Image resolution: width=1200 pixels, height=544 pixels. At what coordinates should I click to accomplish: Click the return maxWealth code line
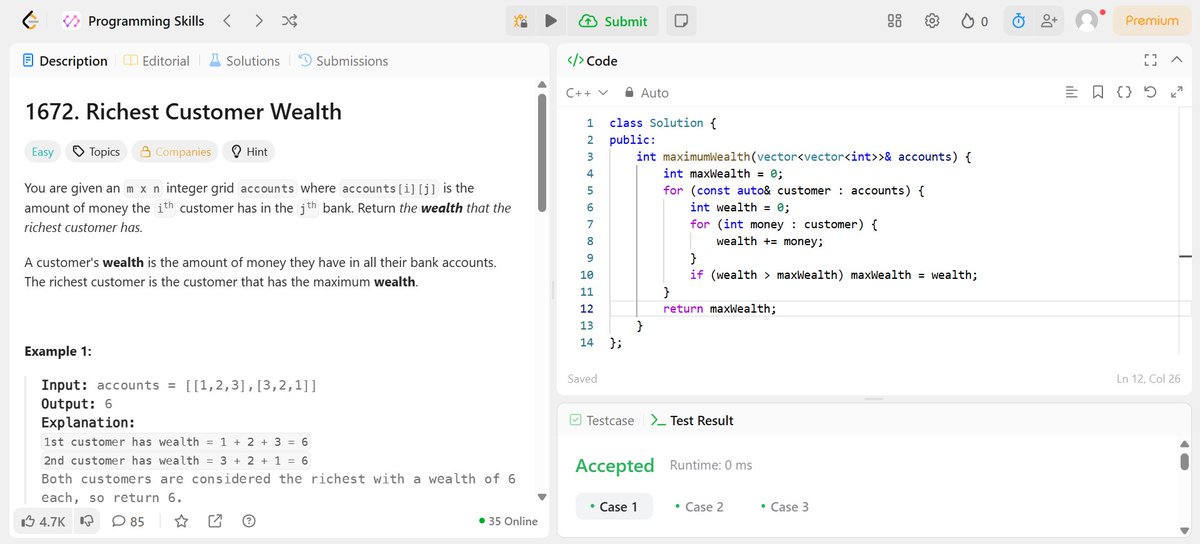pyautogui.click(x=719, y=309)
